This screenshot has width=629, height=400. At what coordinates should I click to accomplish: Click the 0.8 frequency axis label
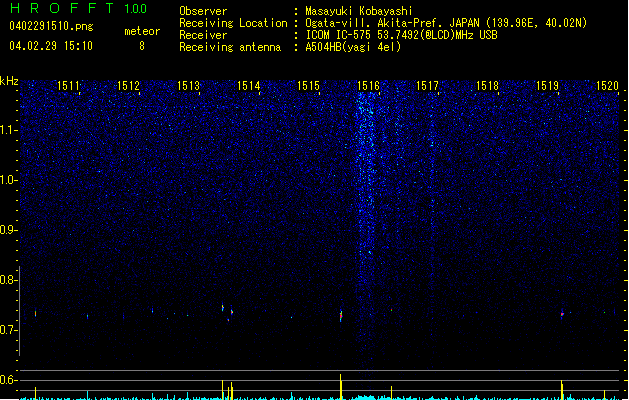(8, 280)
